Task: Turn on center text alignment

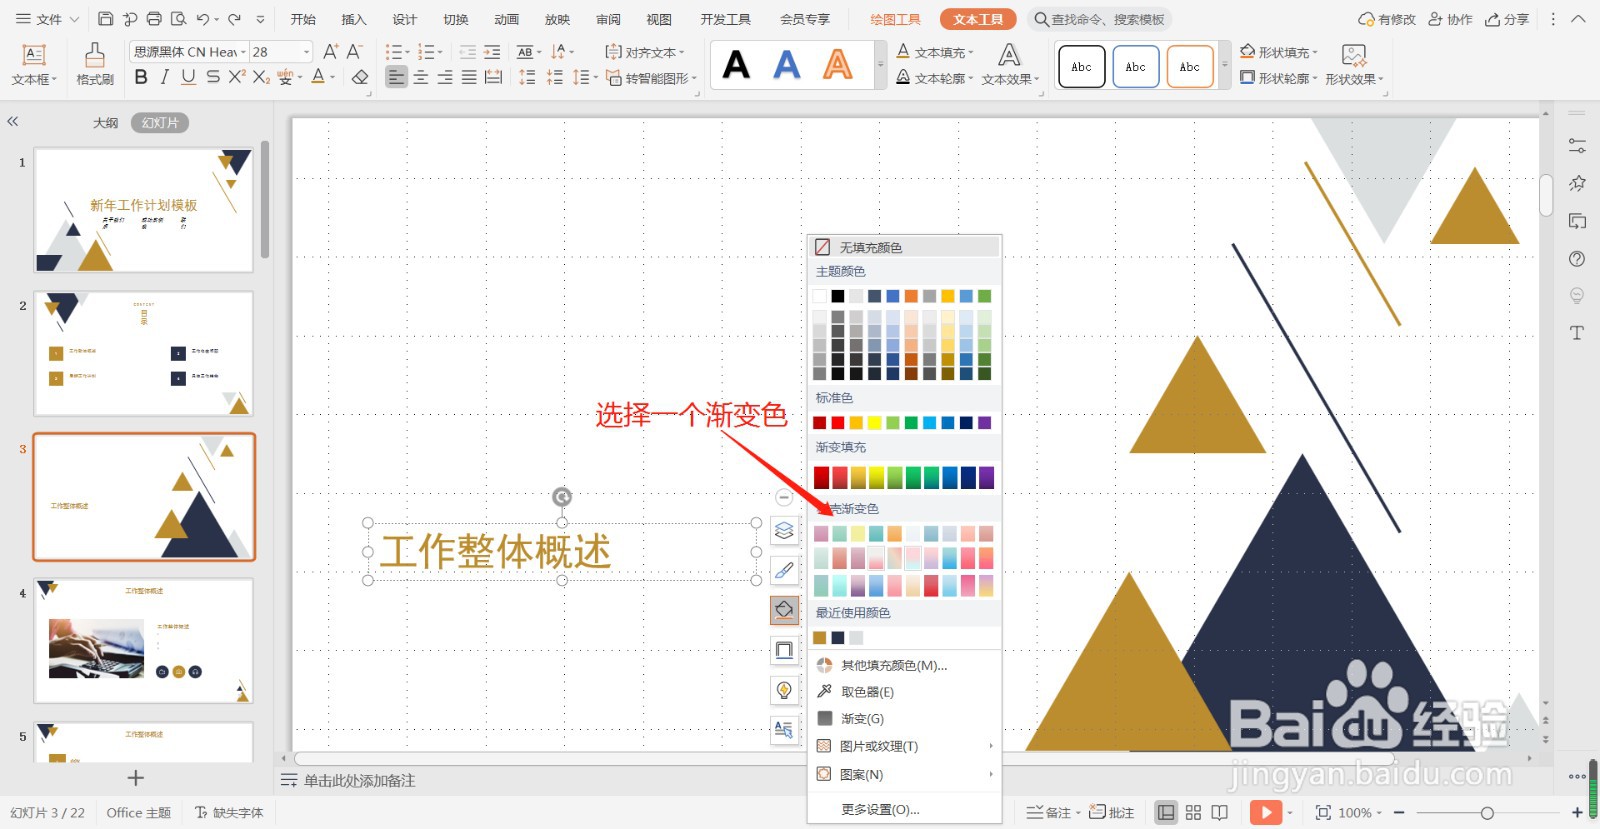Action: coord(421,77)
